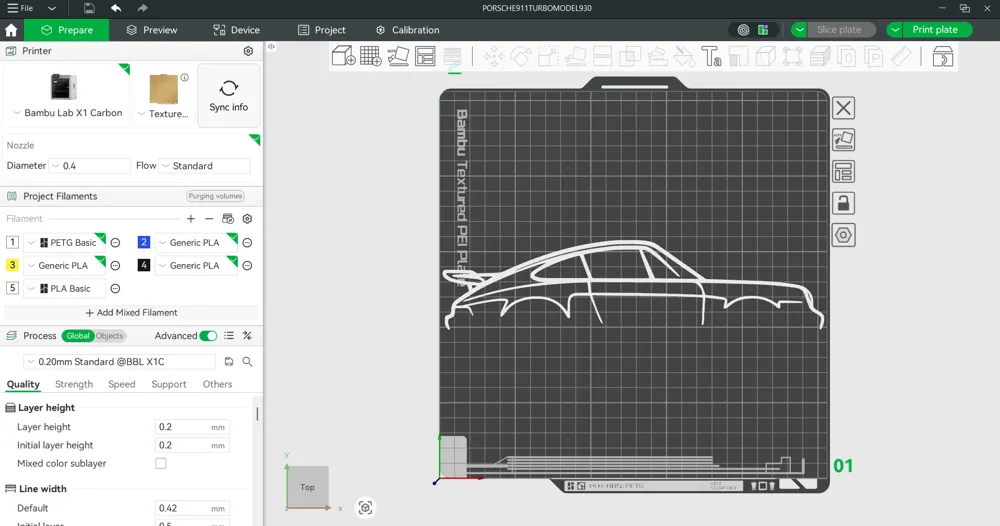Click Add Mixed Filament
This screenshot has width=1000, height=526.
(131, 313)
